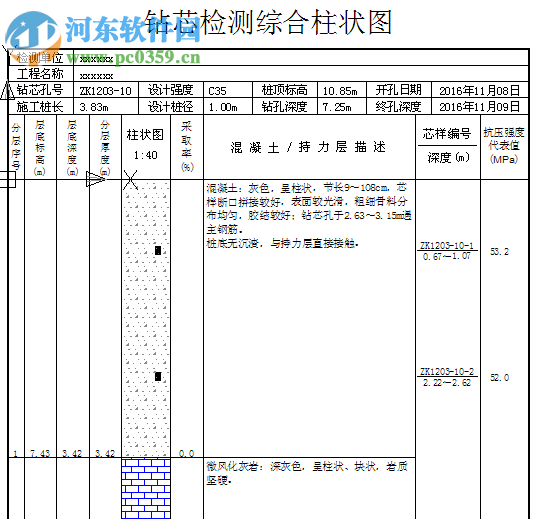Select core sample ZK1203-10-1

pos(447,246)
